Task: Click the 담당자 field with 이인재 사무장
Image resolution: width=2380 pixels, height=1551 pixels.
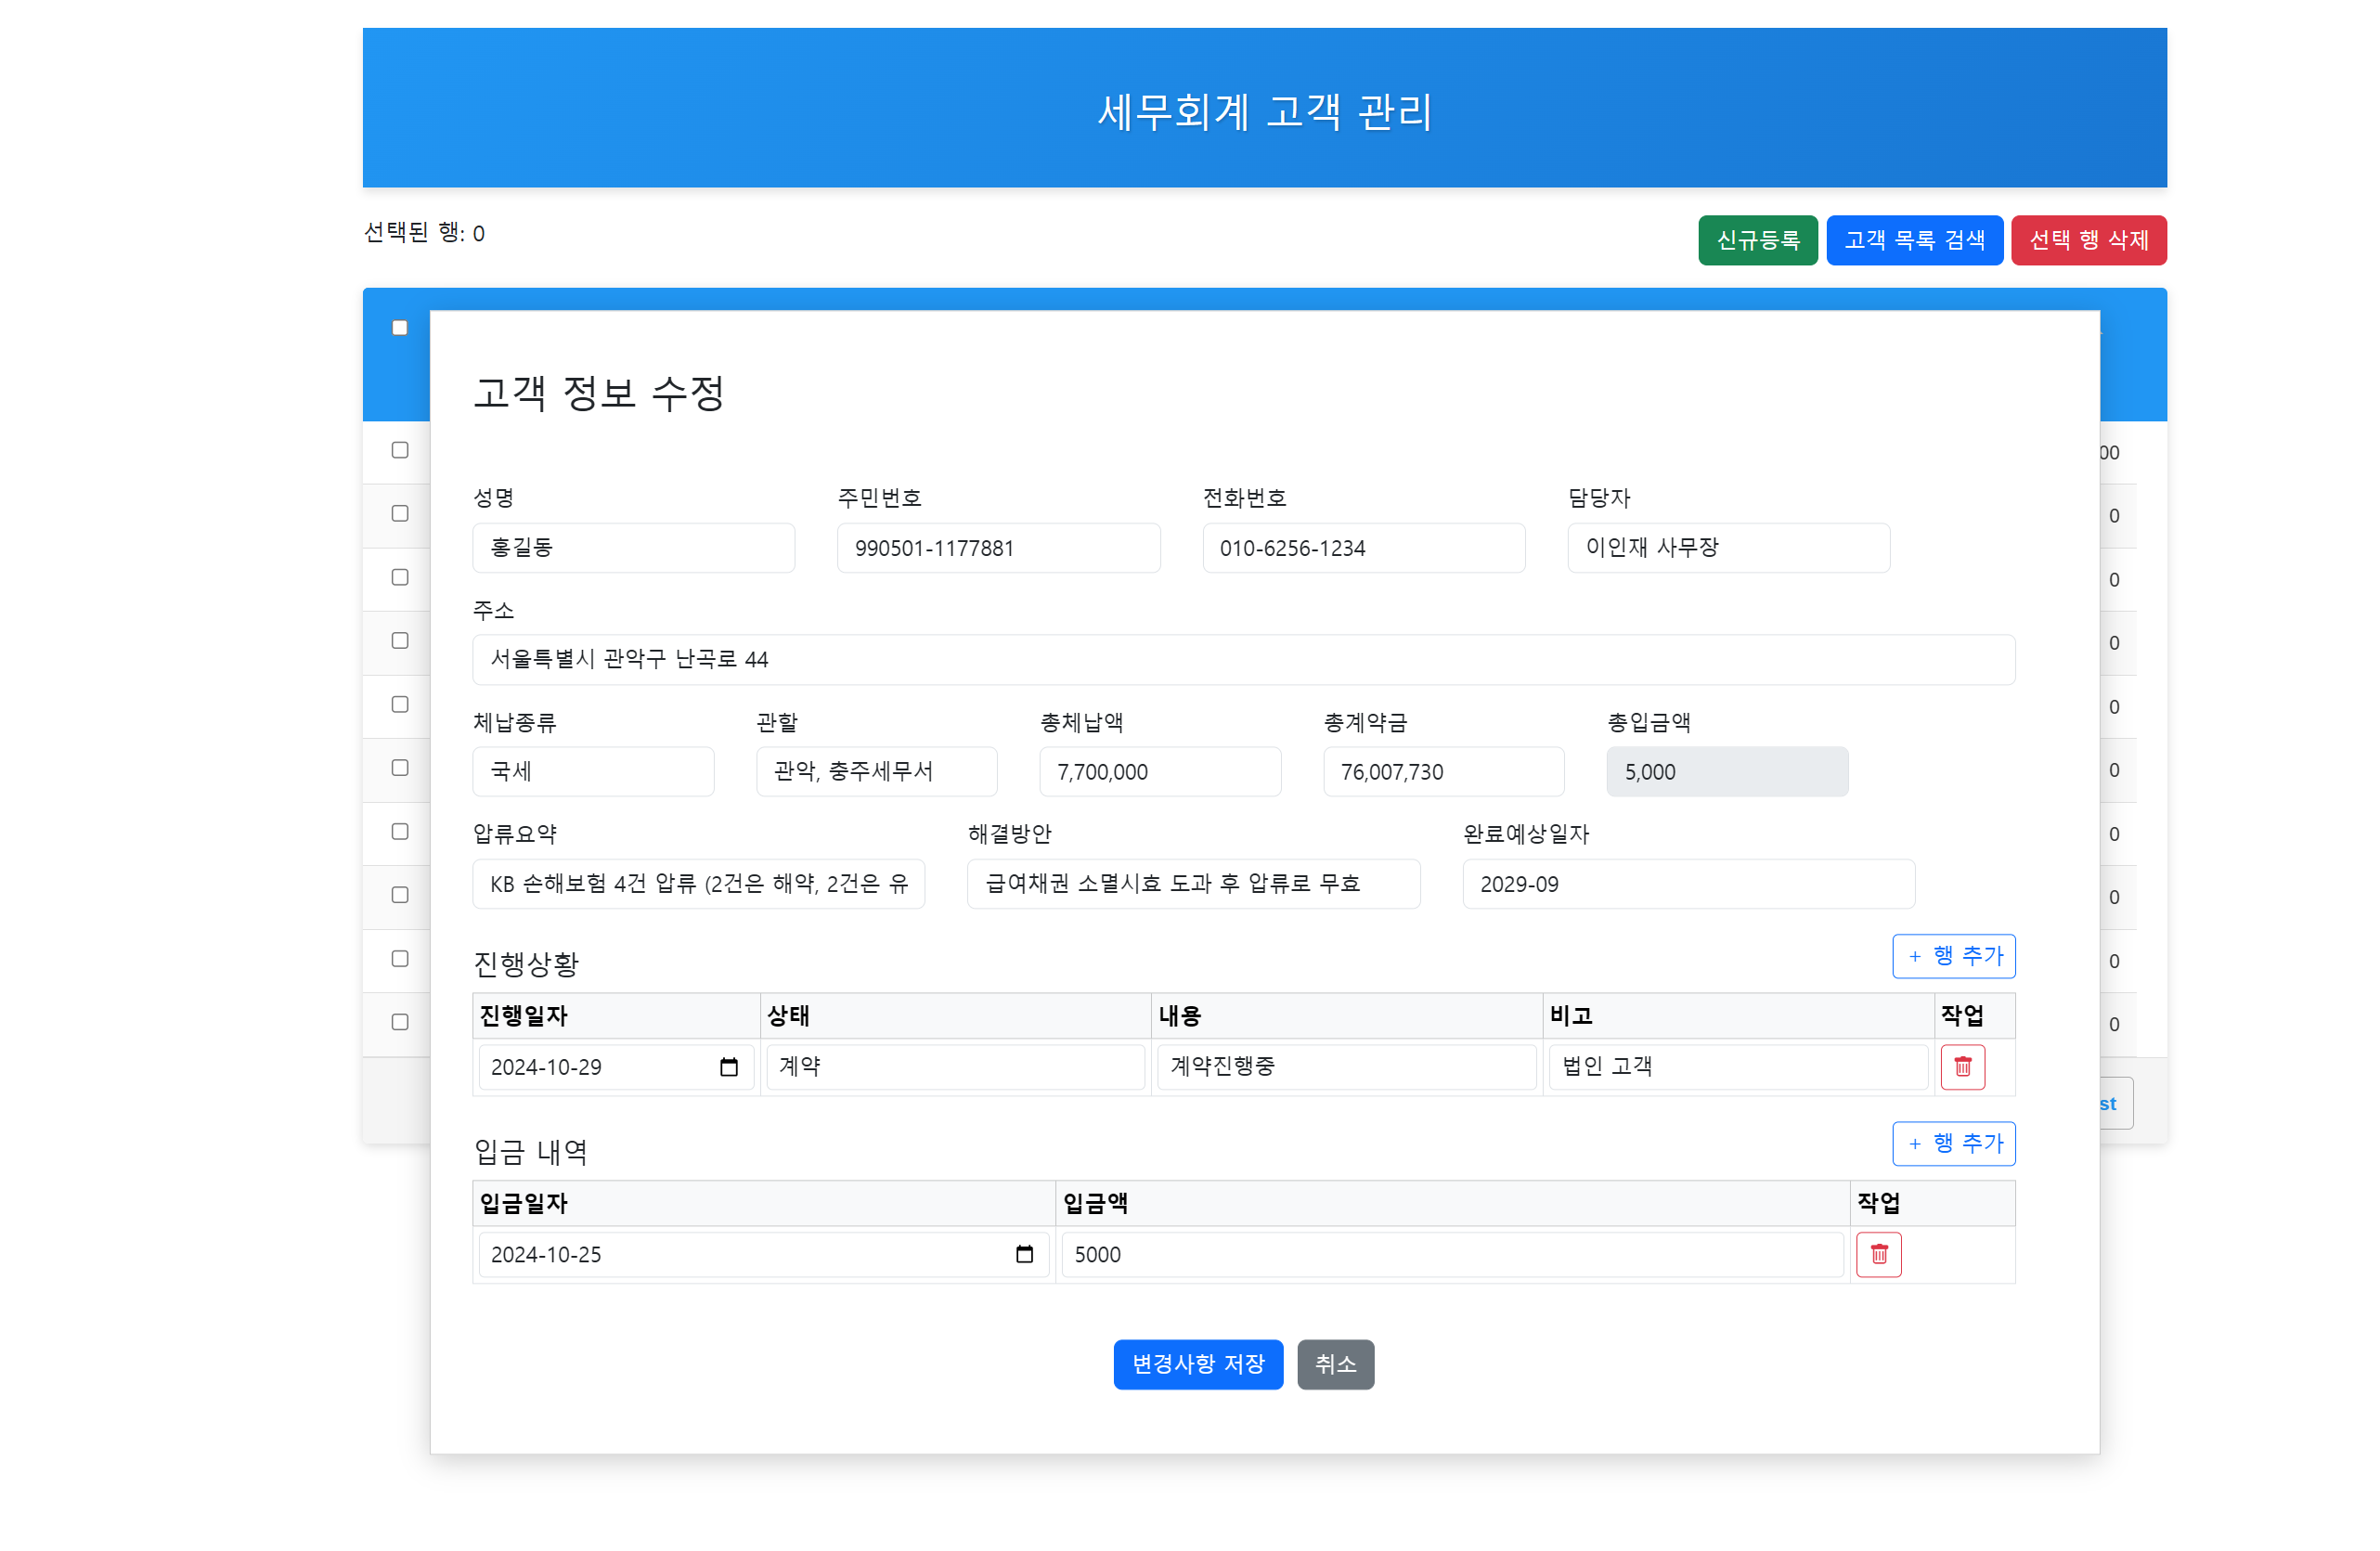Action: click(1728, 547)
